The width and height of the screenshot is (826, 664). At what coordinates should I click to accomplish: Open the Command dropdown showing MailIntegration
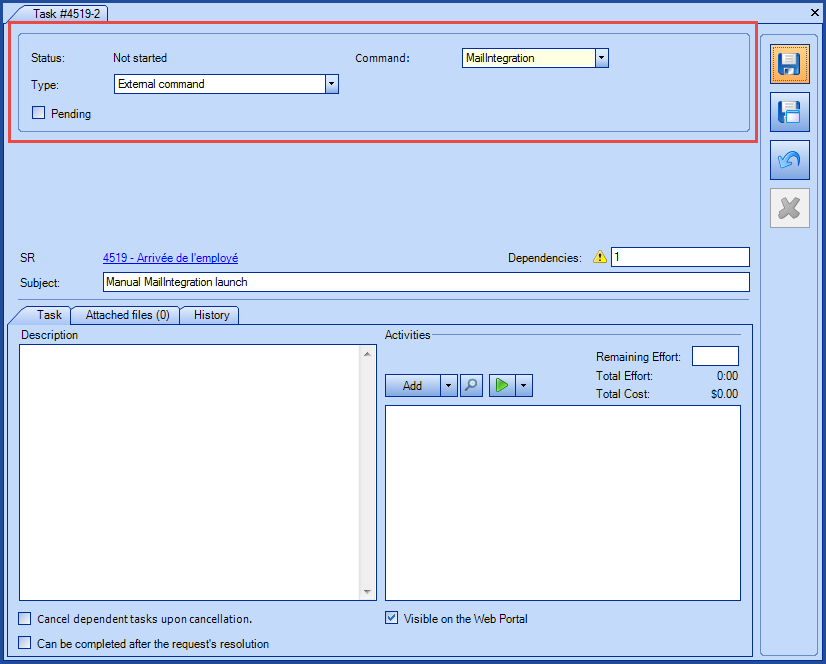coord(602,58)
